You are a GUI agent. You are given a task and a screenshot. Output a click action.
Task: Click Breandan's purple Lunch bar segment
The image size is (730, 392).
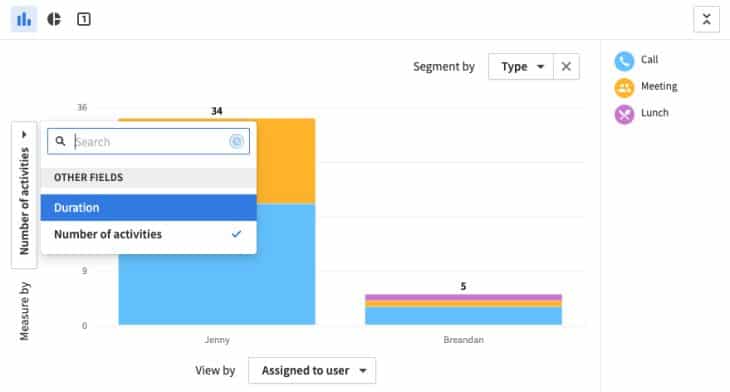(x=463, y=297)
